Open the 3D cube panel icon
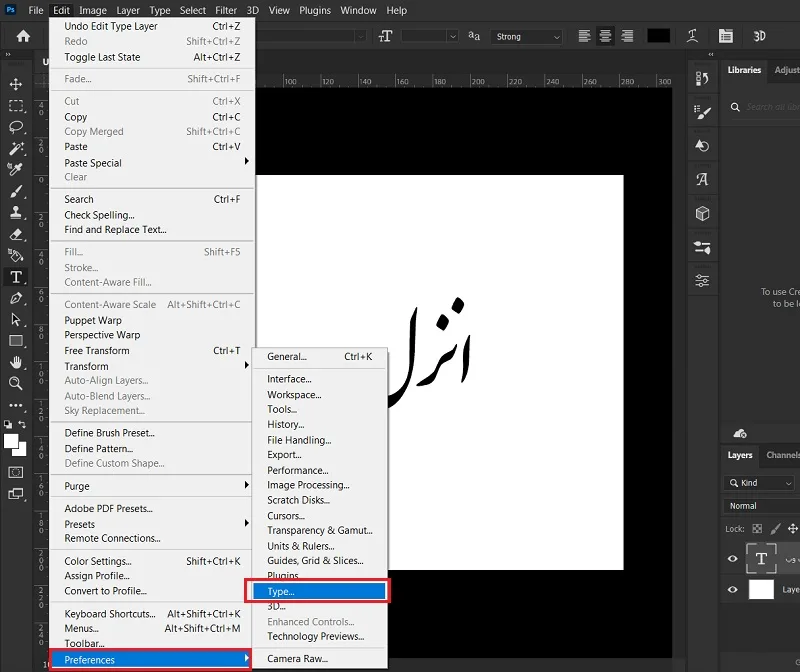This screenshot has height=672, width=800. click(702, 213)
